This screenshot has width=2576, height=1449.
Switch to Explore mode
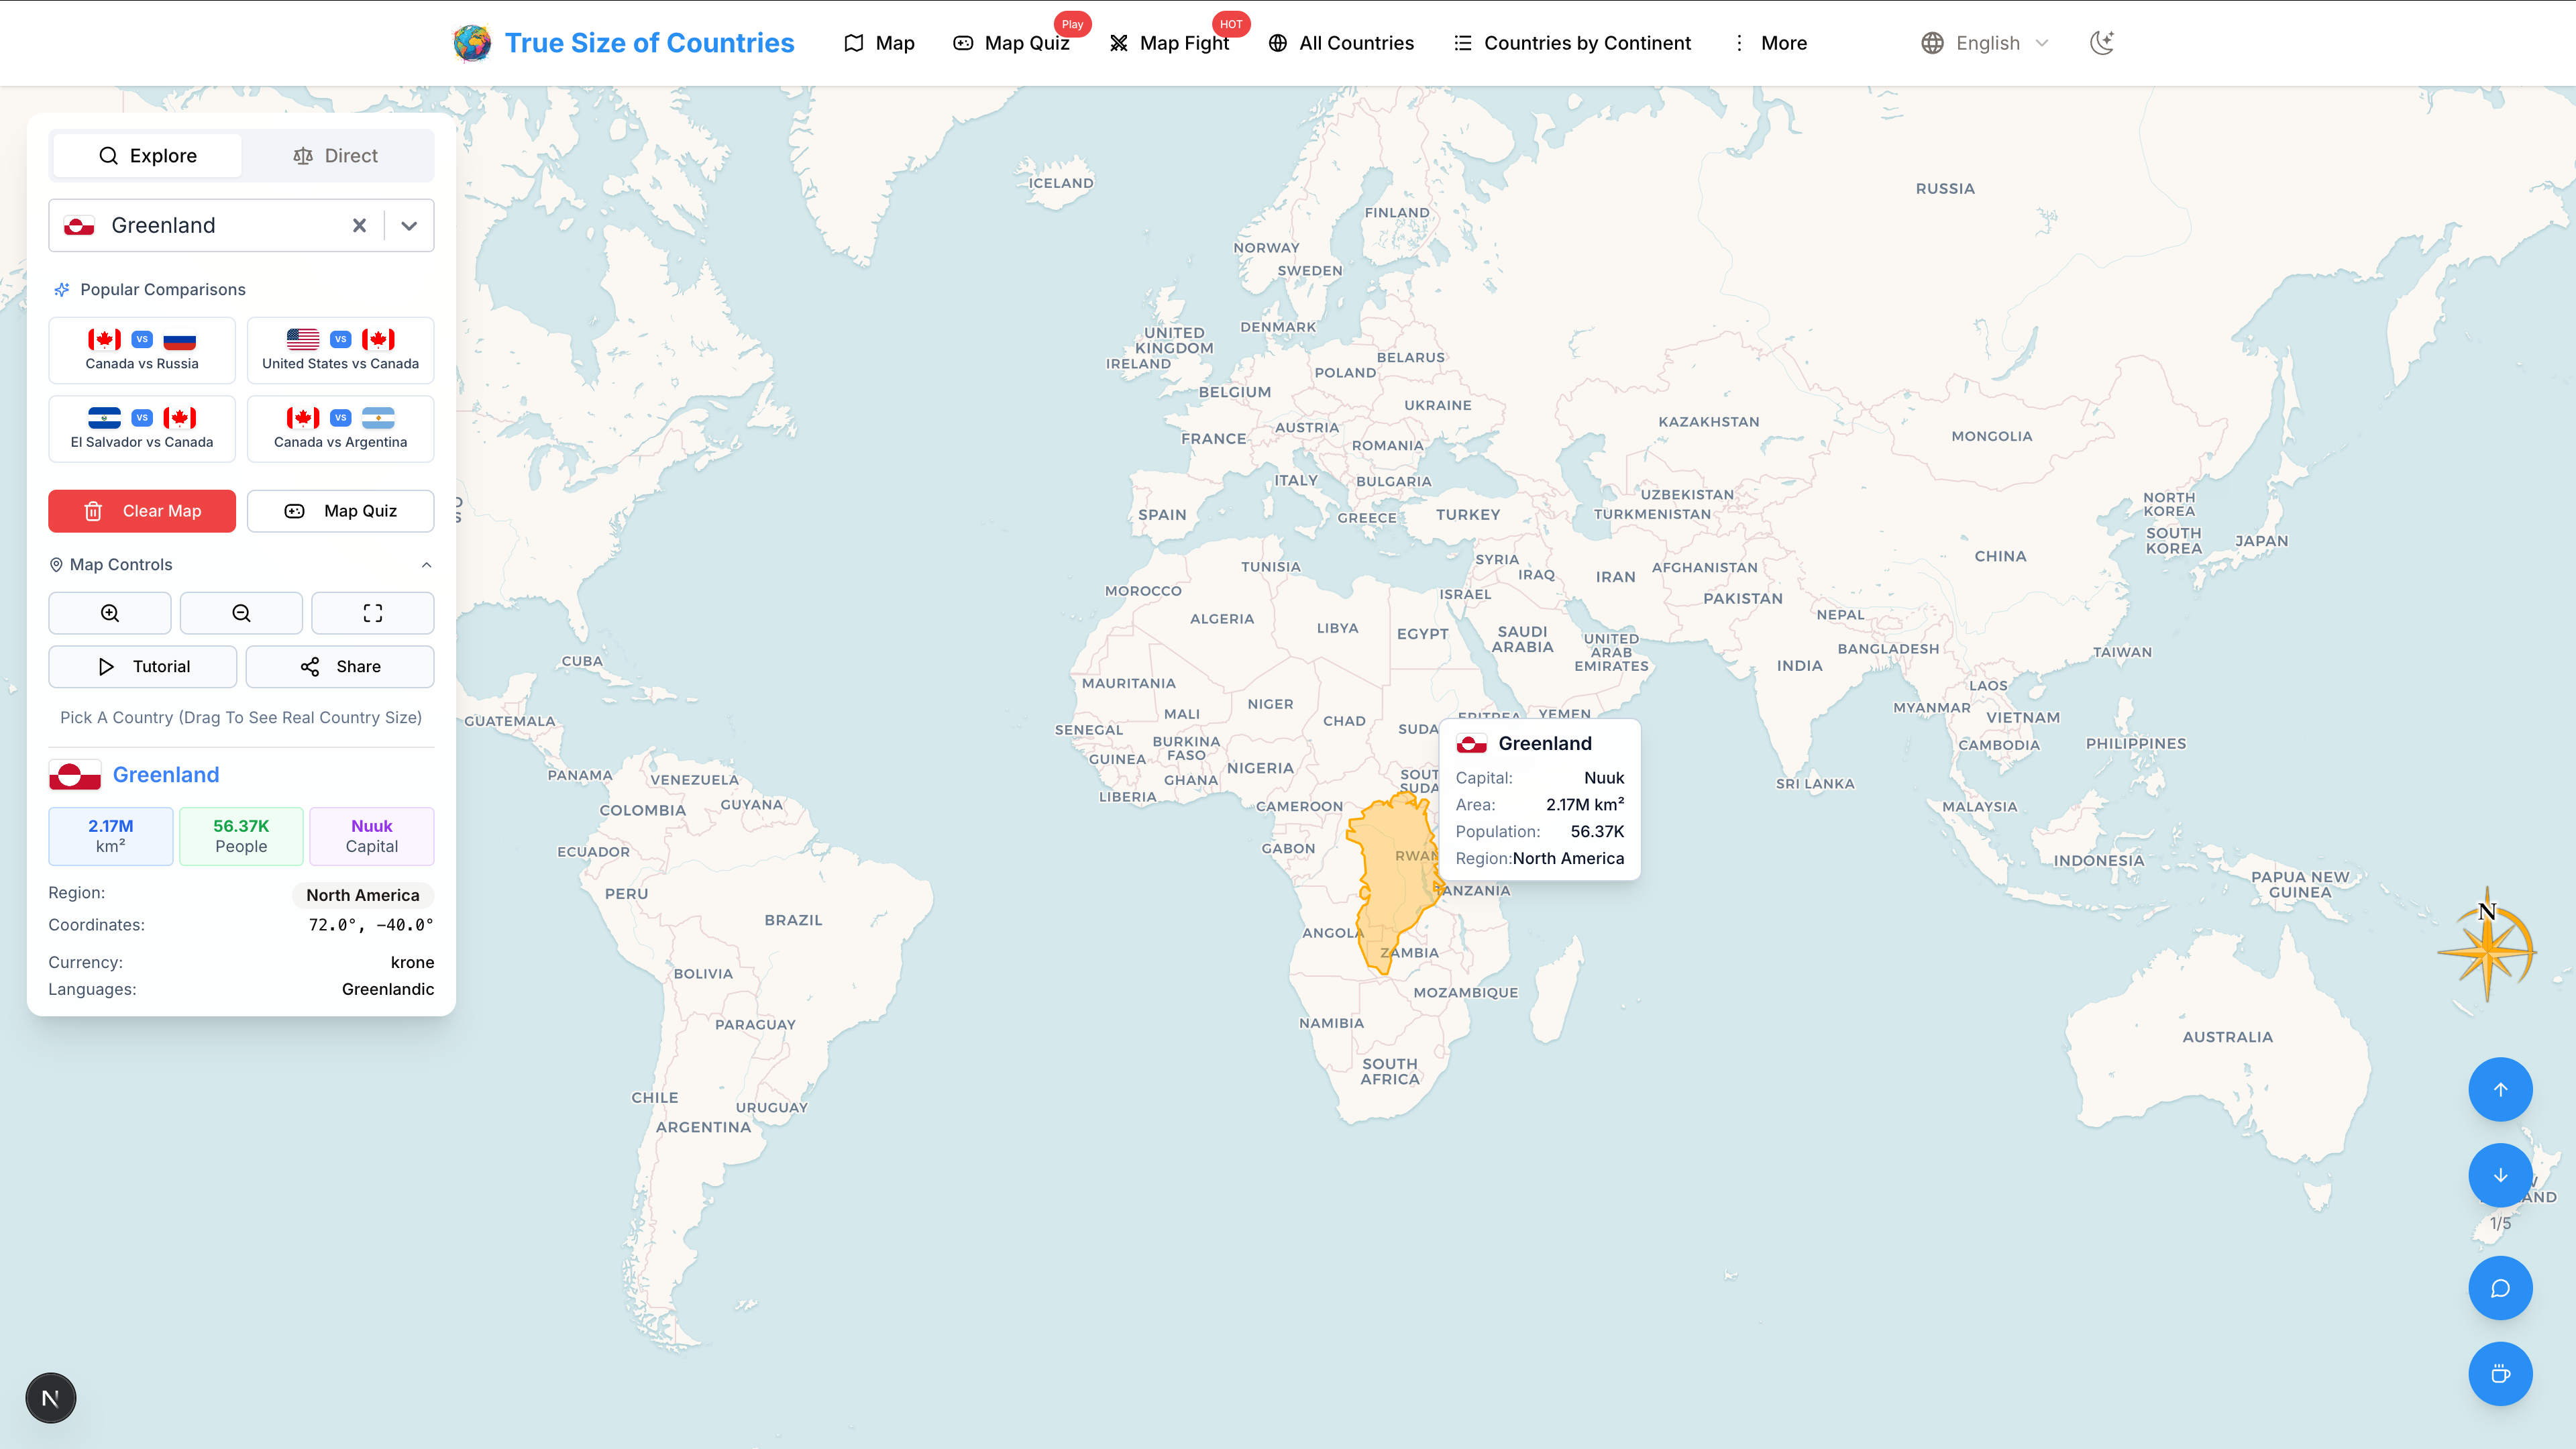147,156
